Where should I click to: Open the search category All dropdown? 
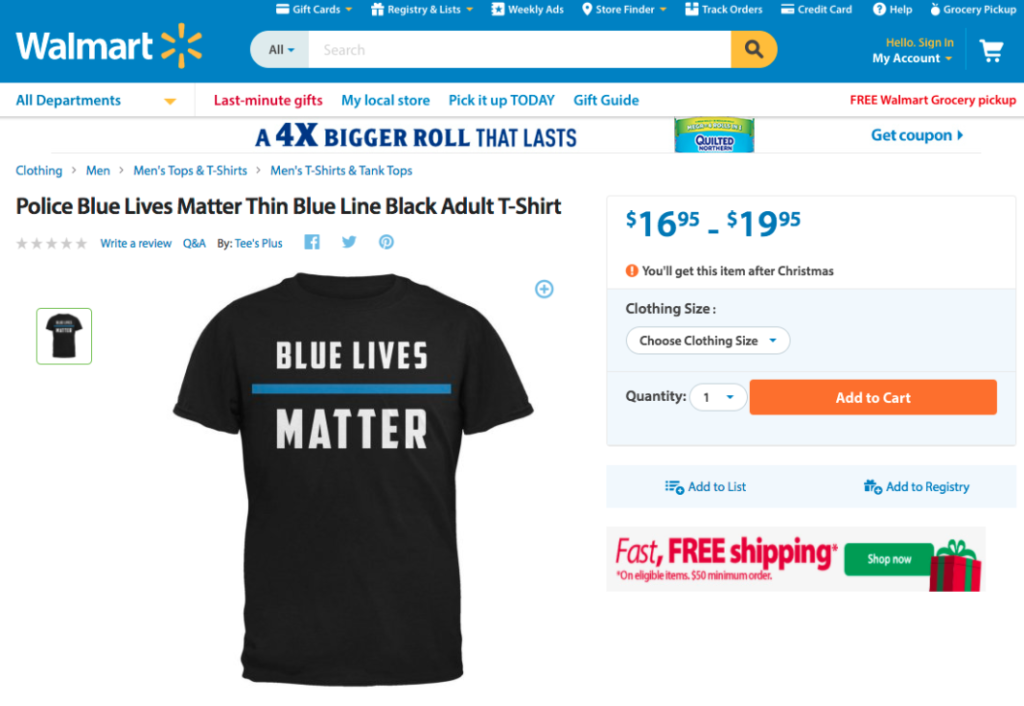(280, 50)
